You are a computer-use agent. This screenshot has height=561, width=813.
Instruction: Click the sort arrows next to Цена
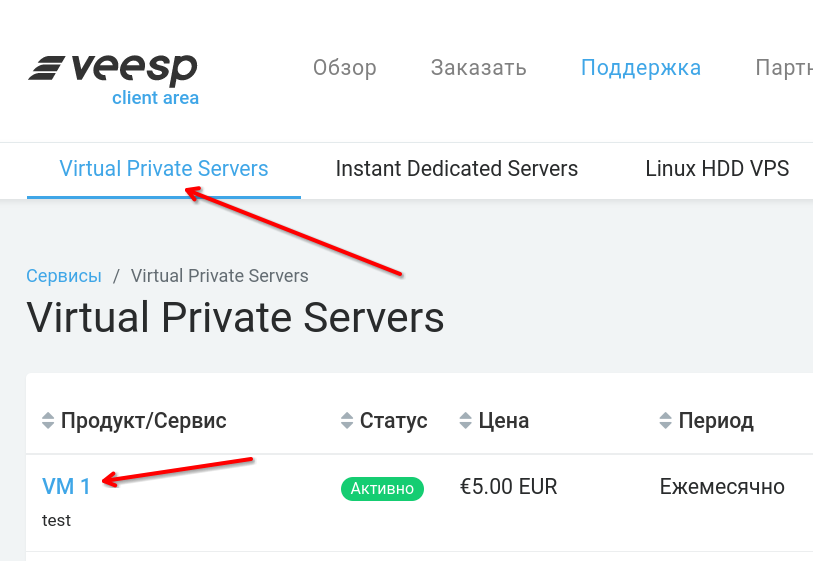pyautogui.click(x=465, y=421)
